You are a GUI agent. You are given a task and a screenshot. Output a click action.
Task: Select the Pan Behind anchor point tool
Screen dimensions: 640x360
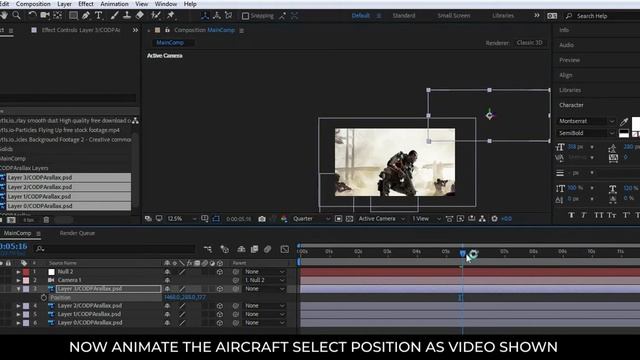pyautogui.click(x=58, y=15)
